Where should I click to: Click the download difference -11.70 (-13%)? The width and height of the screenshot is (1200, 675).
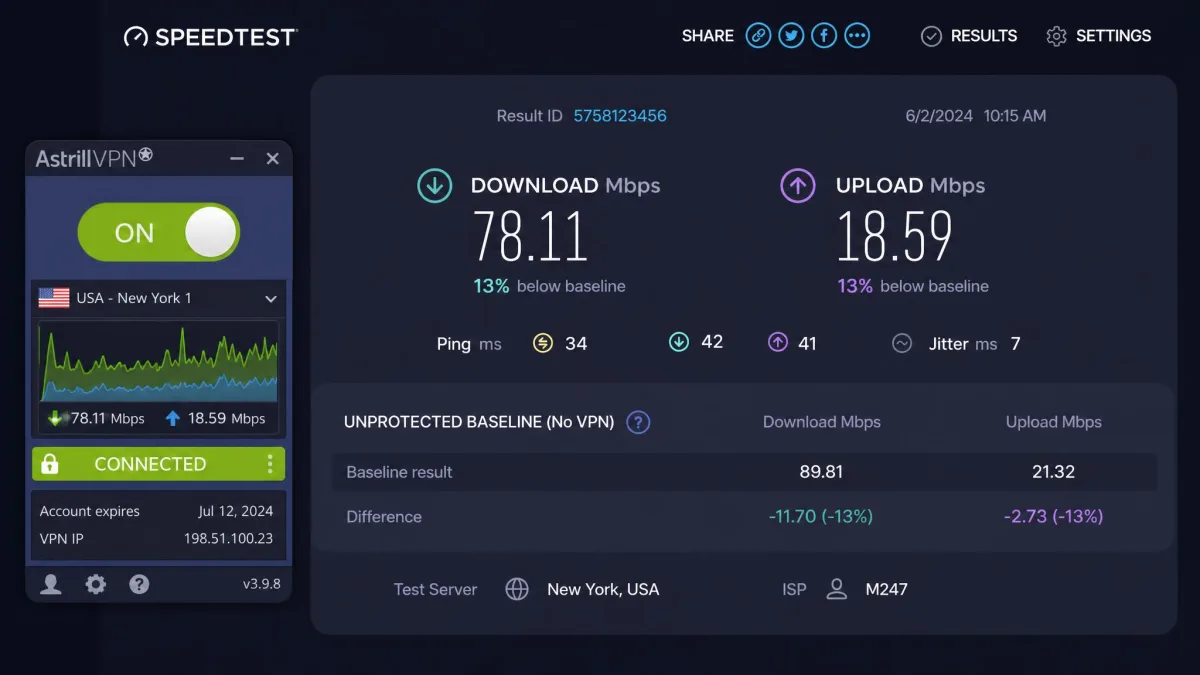(821, 517)
